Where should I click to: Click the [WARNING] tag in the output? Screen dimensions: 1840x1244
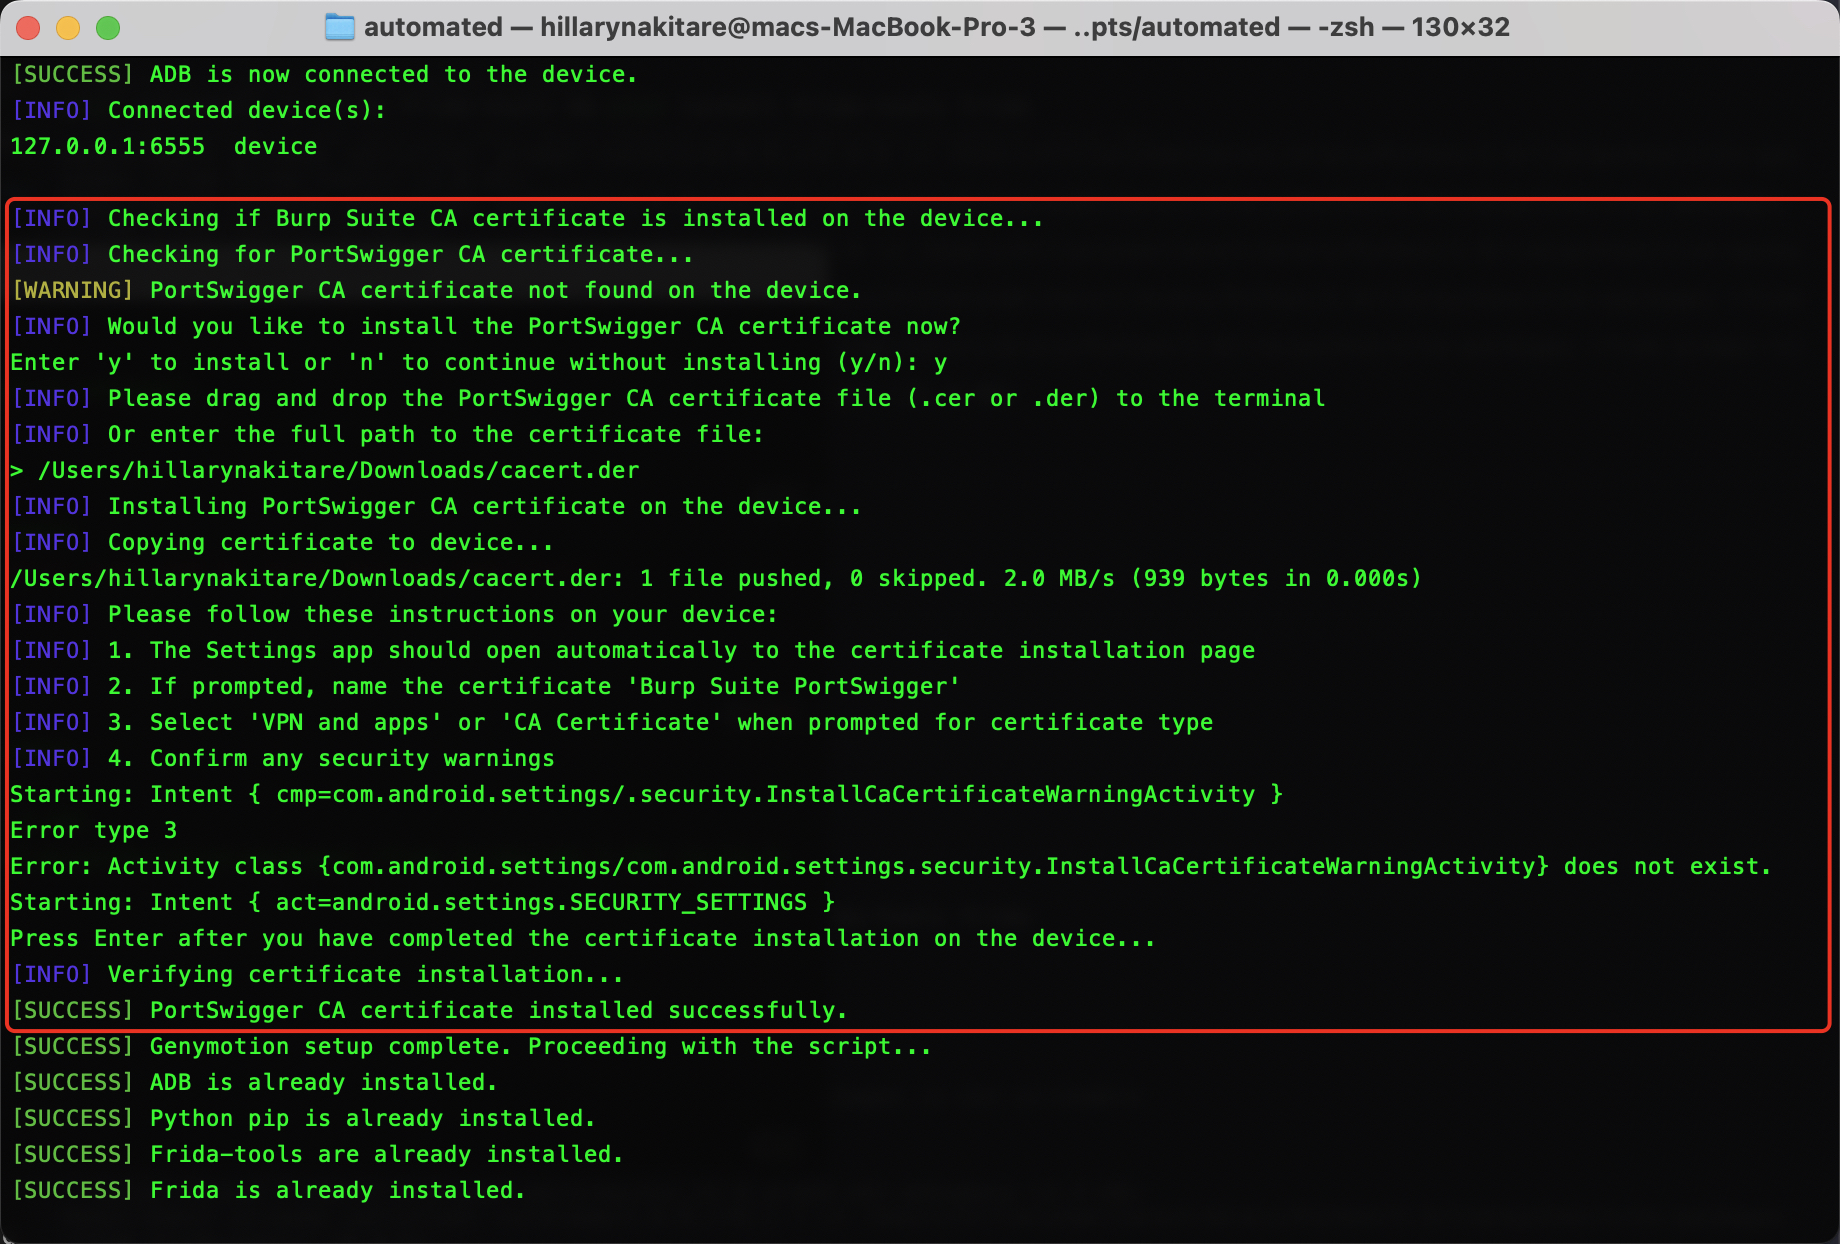(72, 290)
